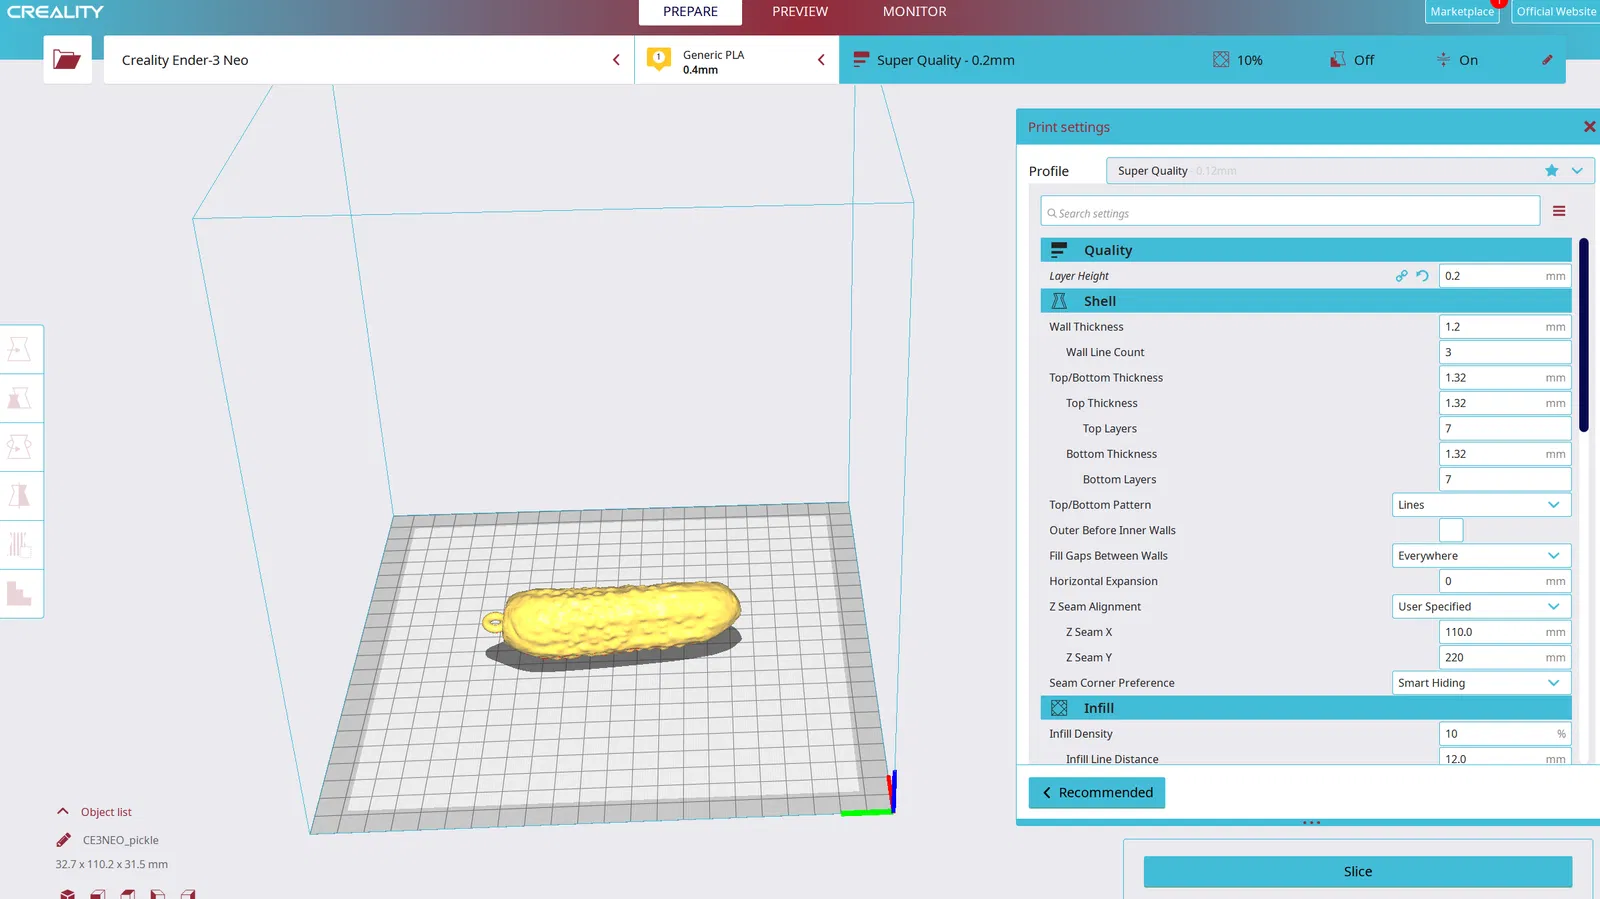
Task: Collapse the Quality settings section
Action: pyautogui.click(x=1306, y=250)
